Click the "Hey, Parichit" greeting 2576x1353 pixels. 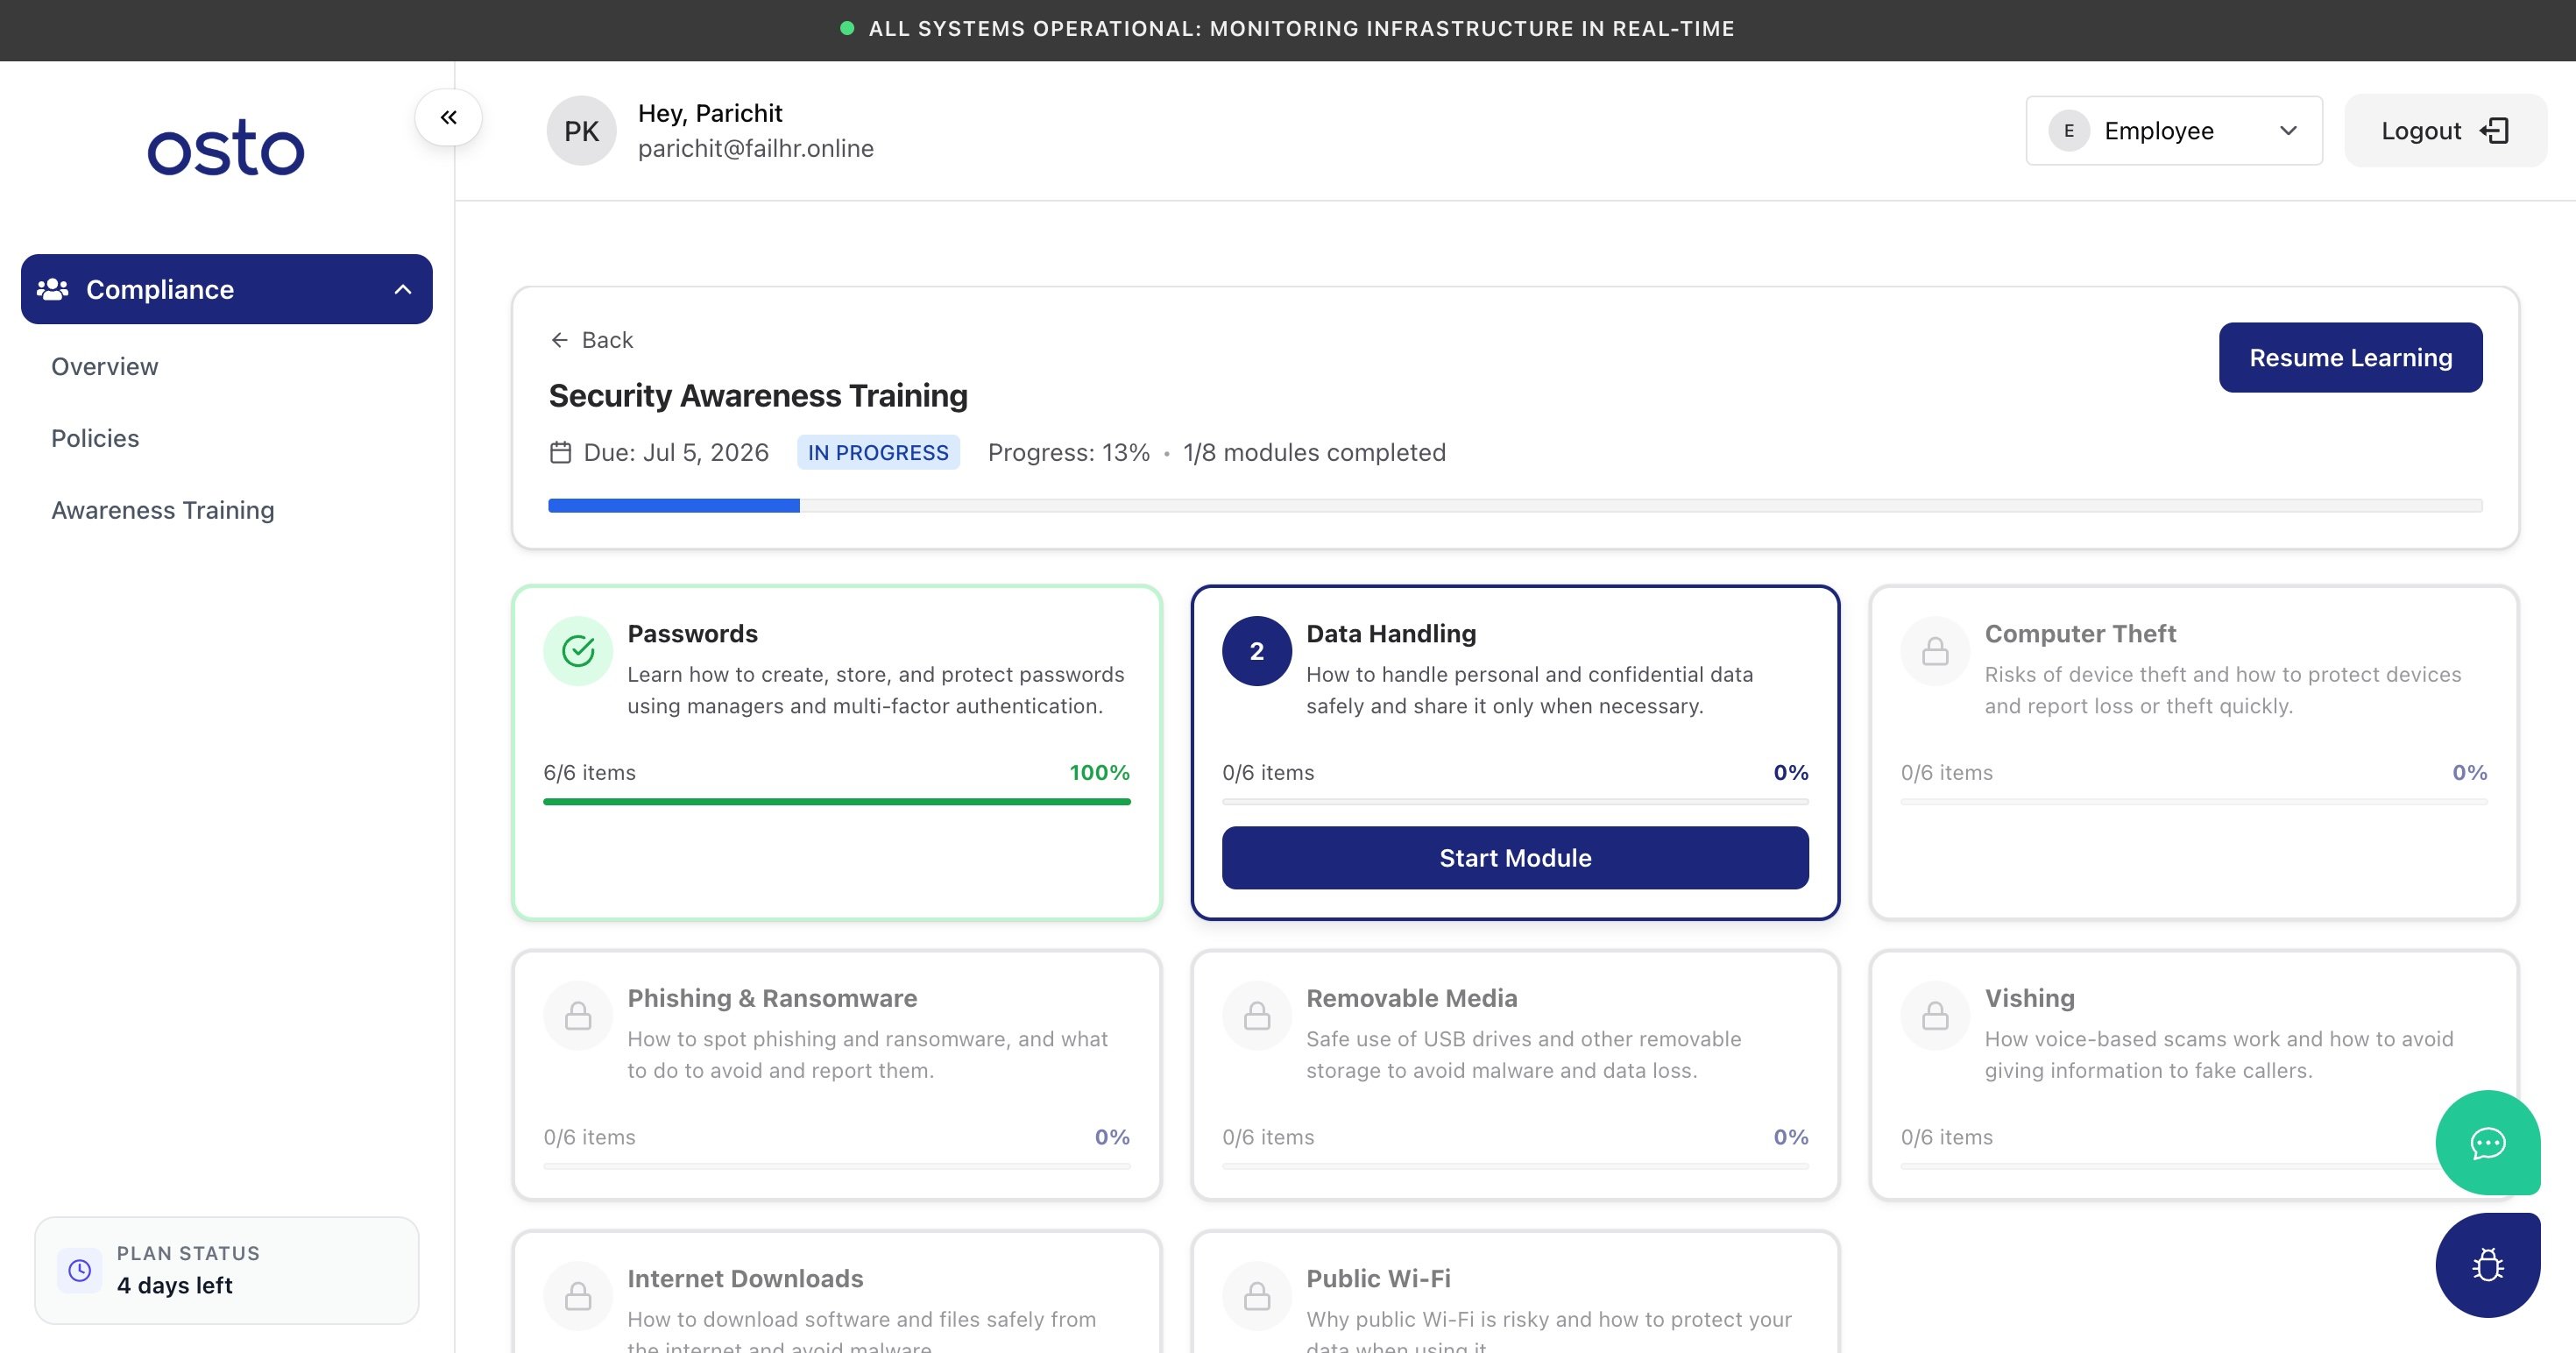coord(710,114)
